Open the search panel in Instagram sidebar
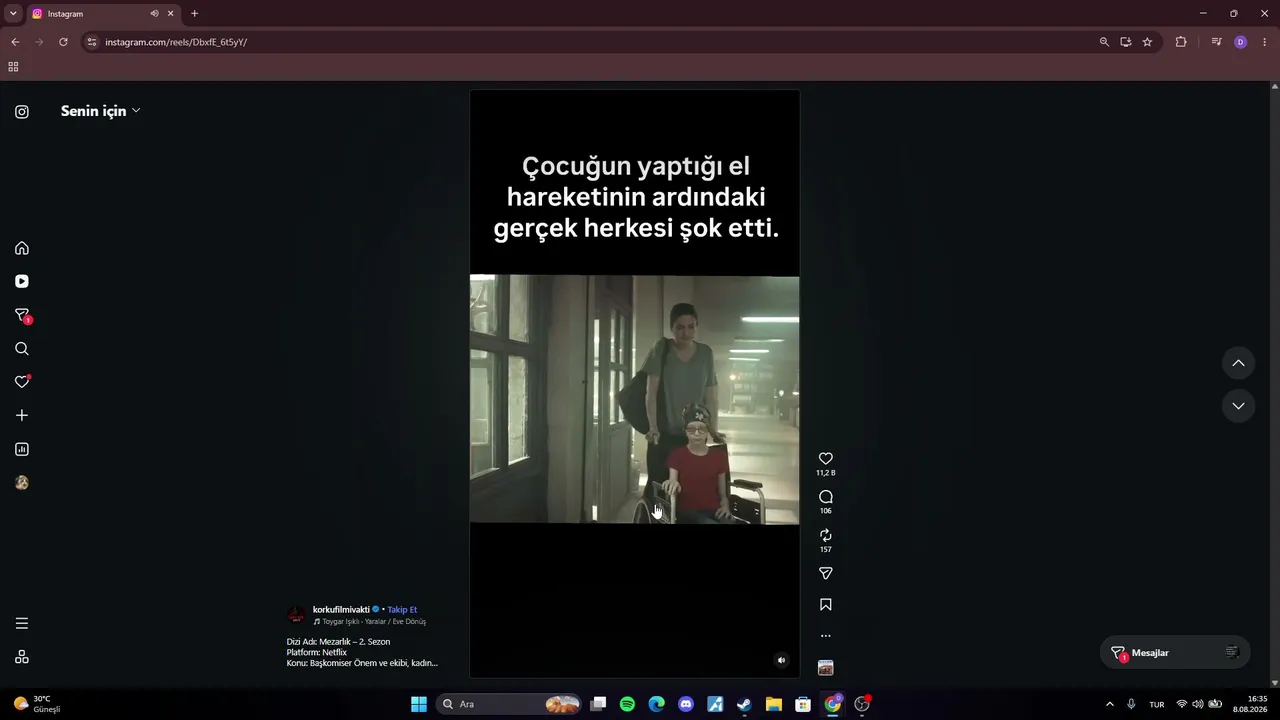This screenshot has width=1280, height=720. (x=22, y=349)
